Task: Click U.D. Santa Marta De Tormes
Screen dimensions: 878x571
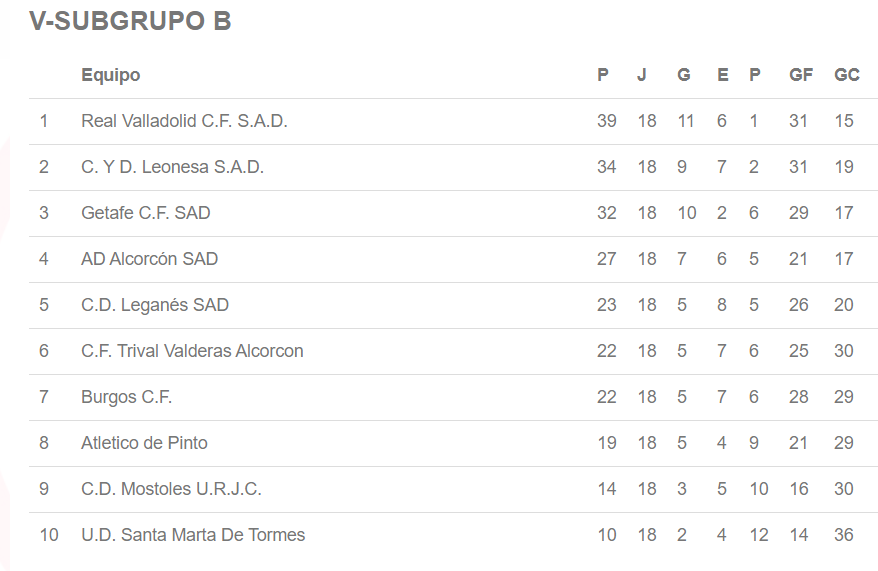Action: point(193,535)
